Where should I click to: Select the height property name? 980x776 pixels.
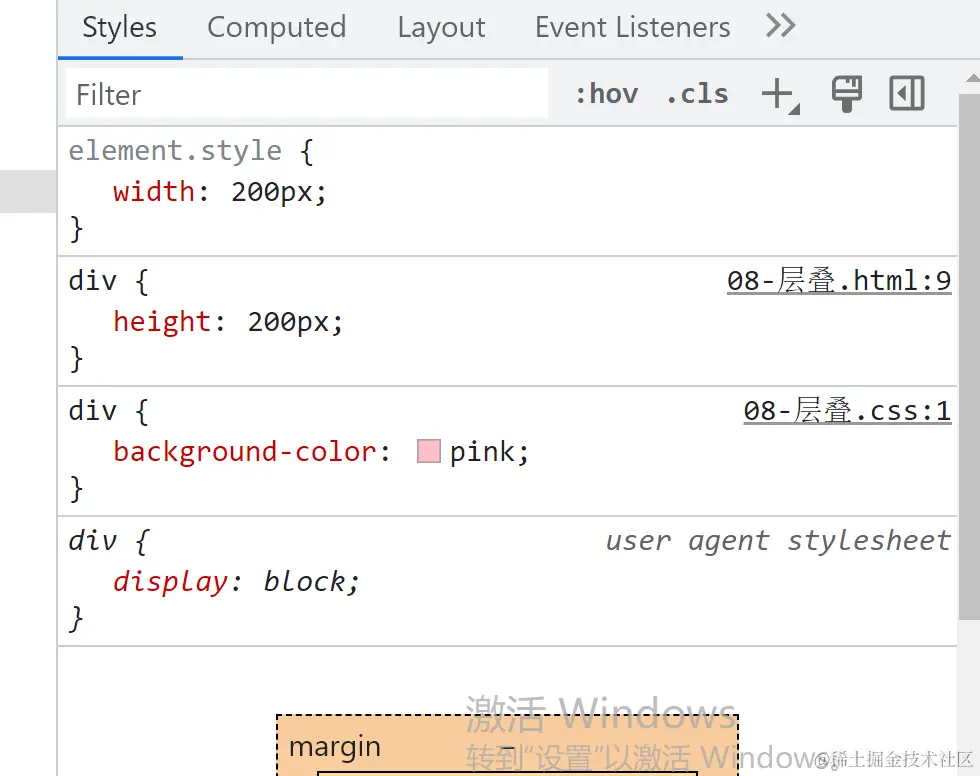tap(162, 321)
